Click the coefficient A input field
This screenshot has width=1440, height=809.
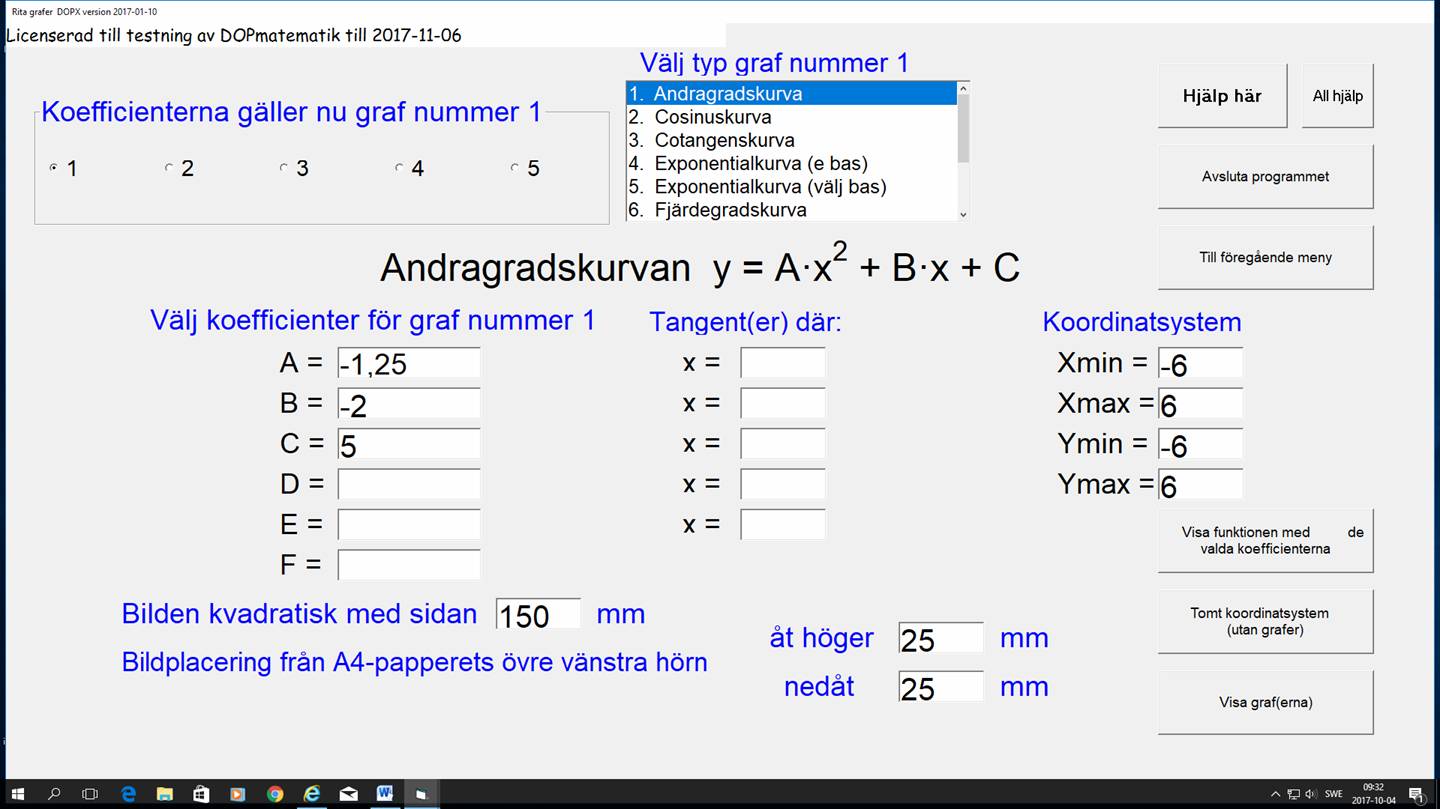click(409, 363)
